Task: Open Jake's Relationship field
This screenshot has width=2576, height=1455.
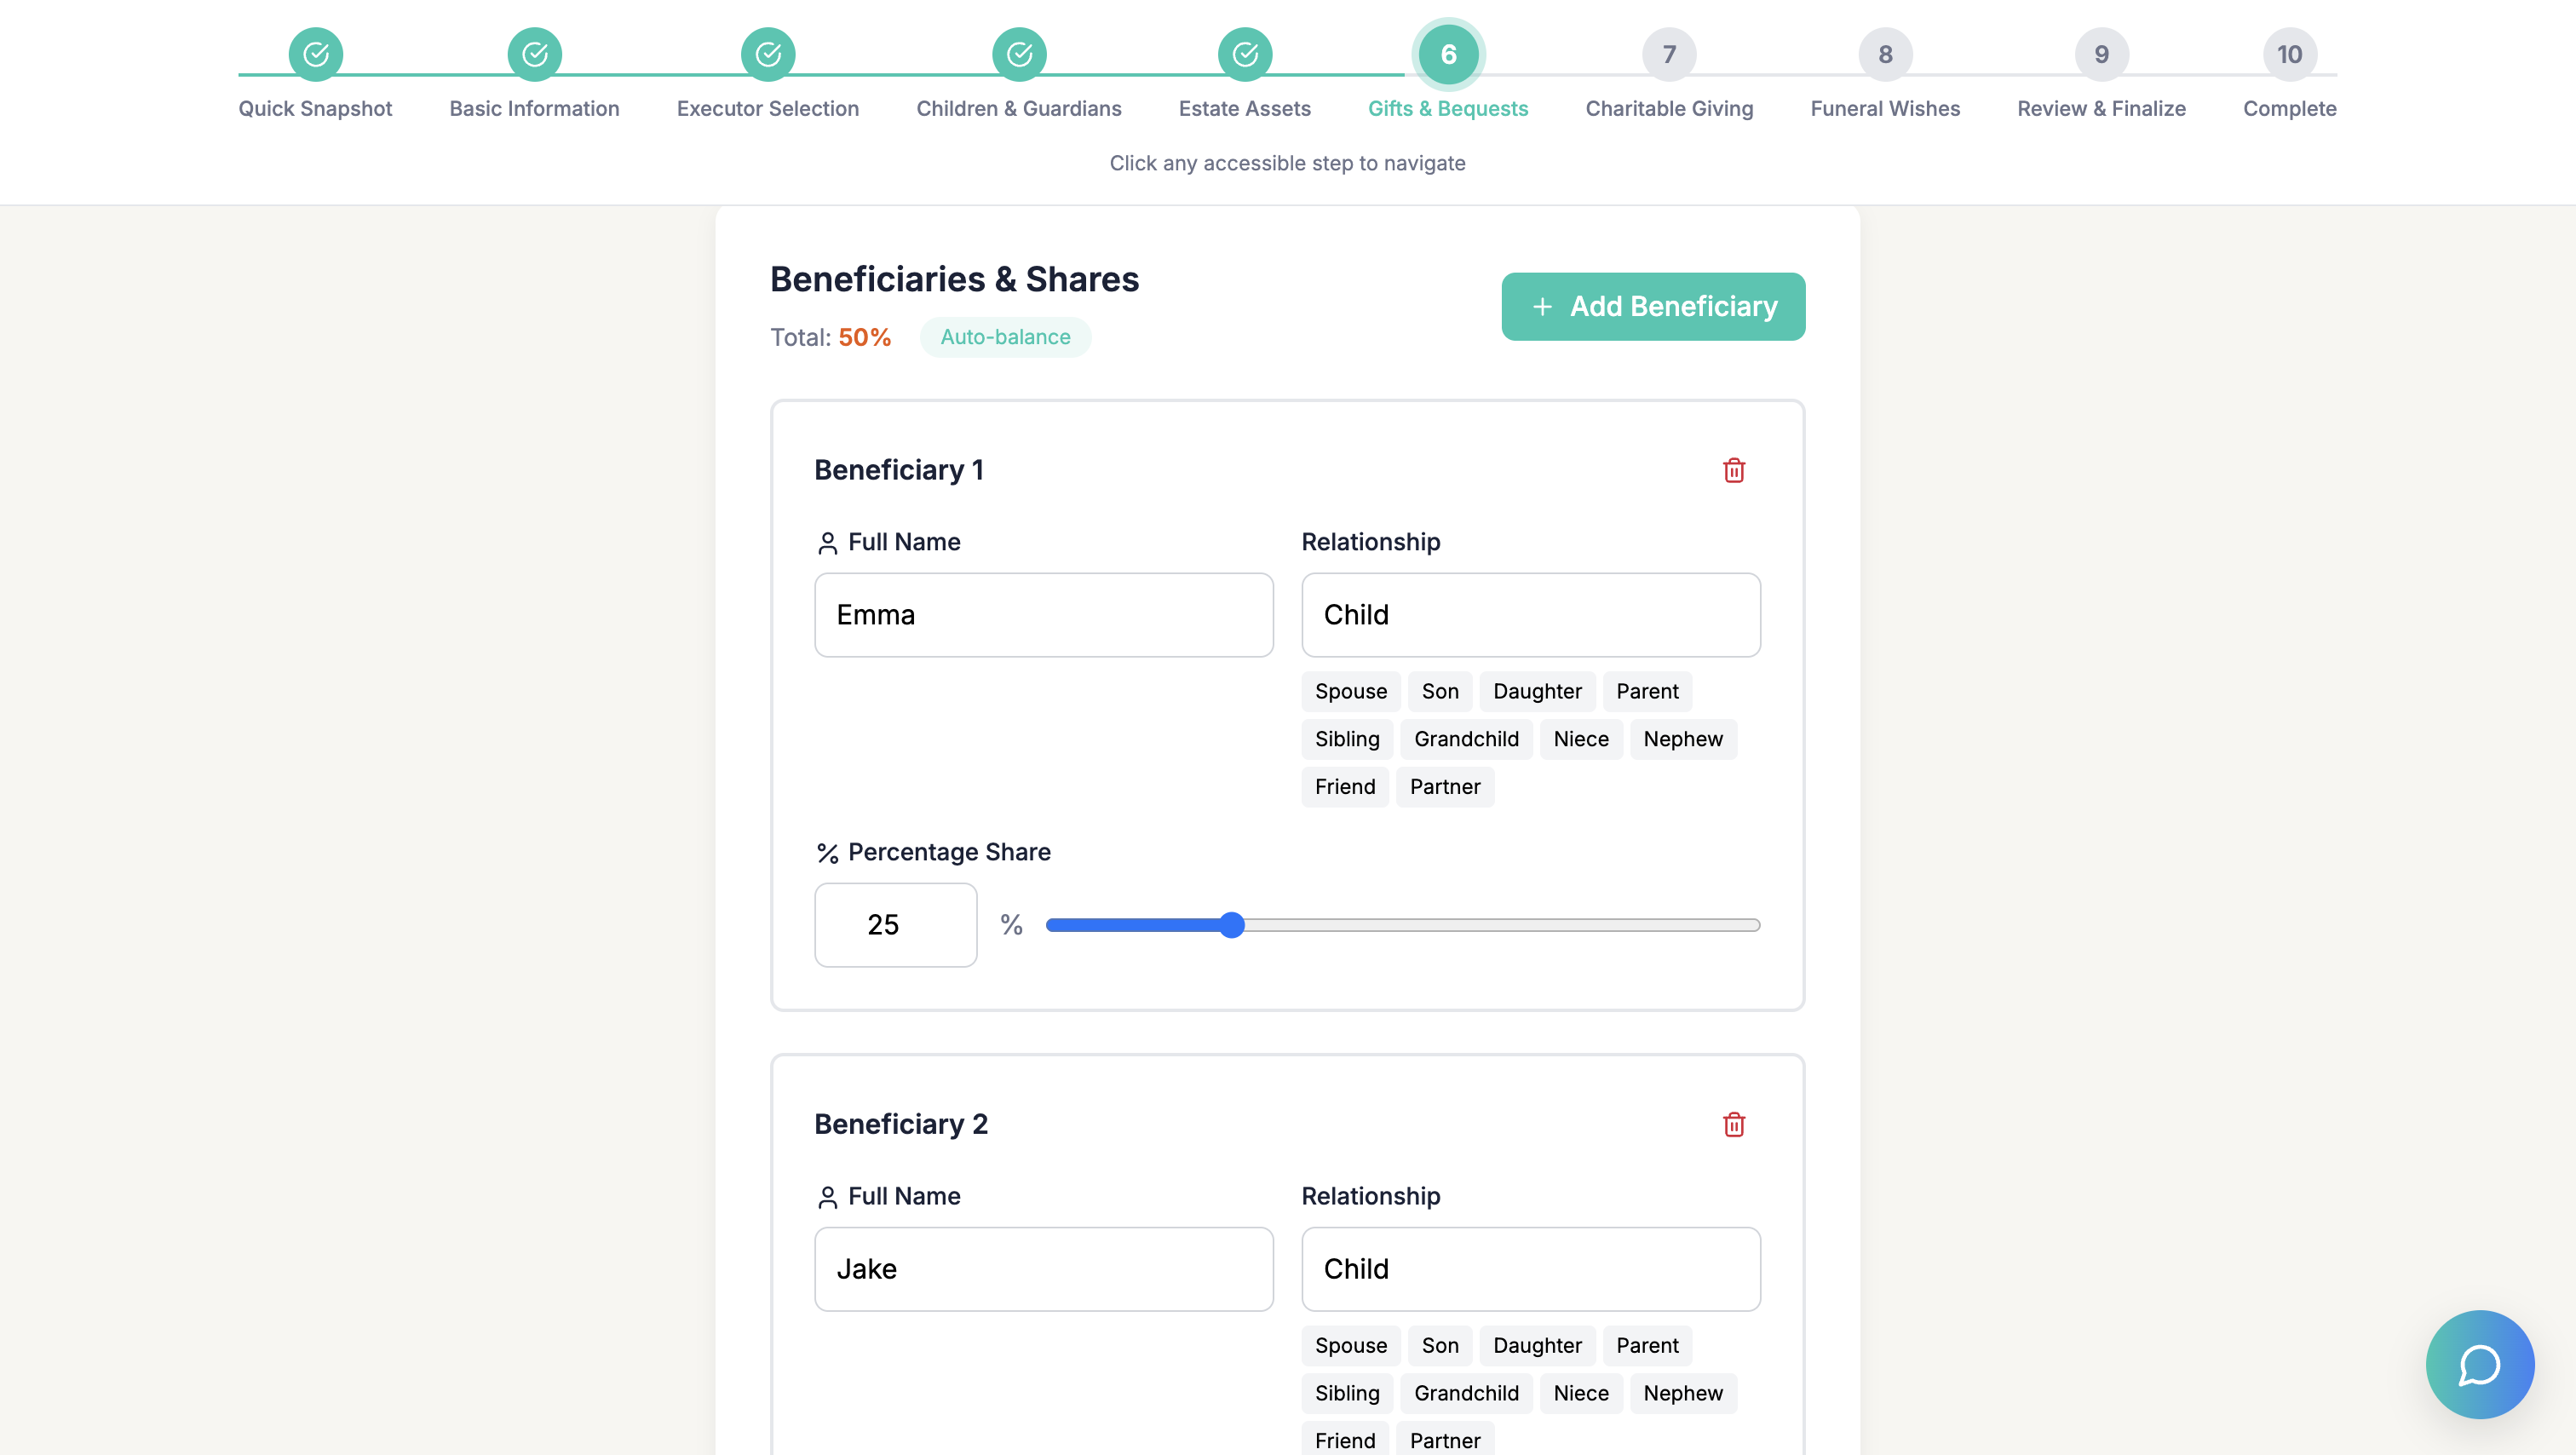Action: 1530,1268
